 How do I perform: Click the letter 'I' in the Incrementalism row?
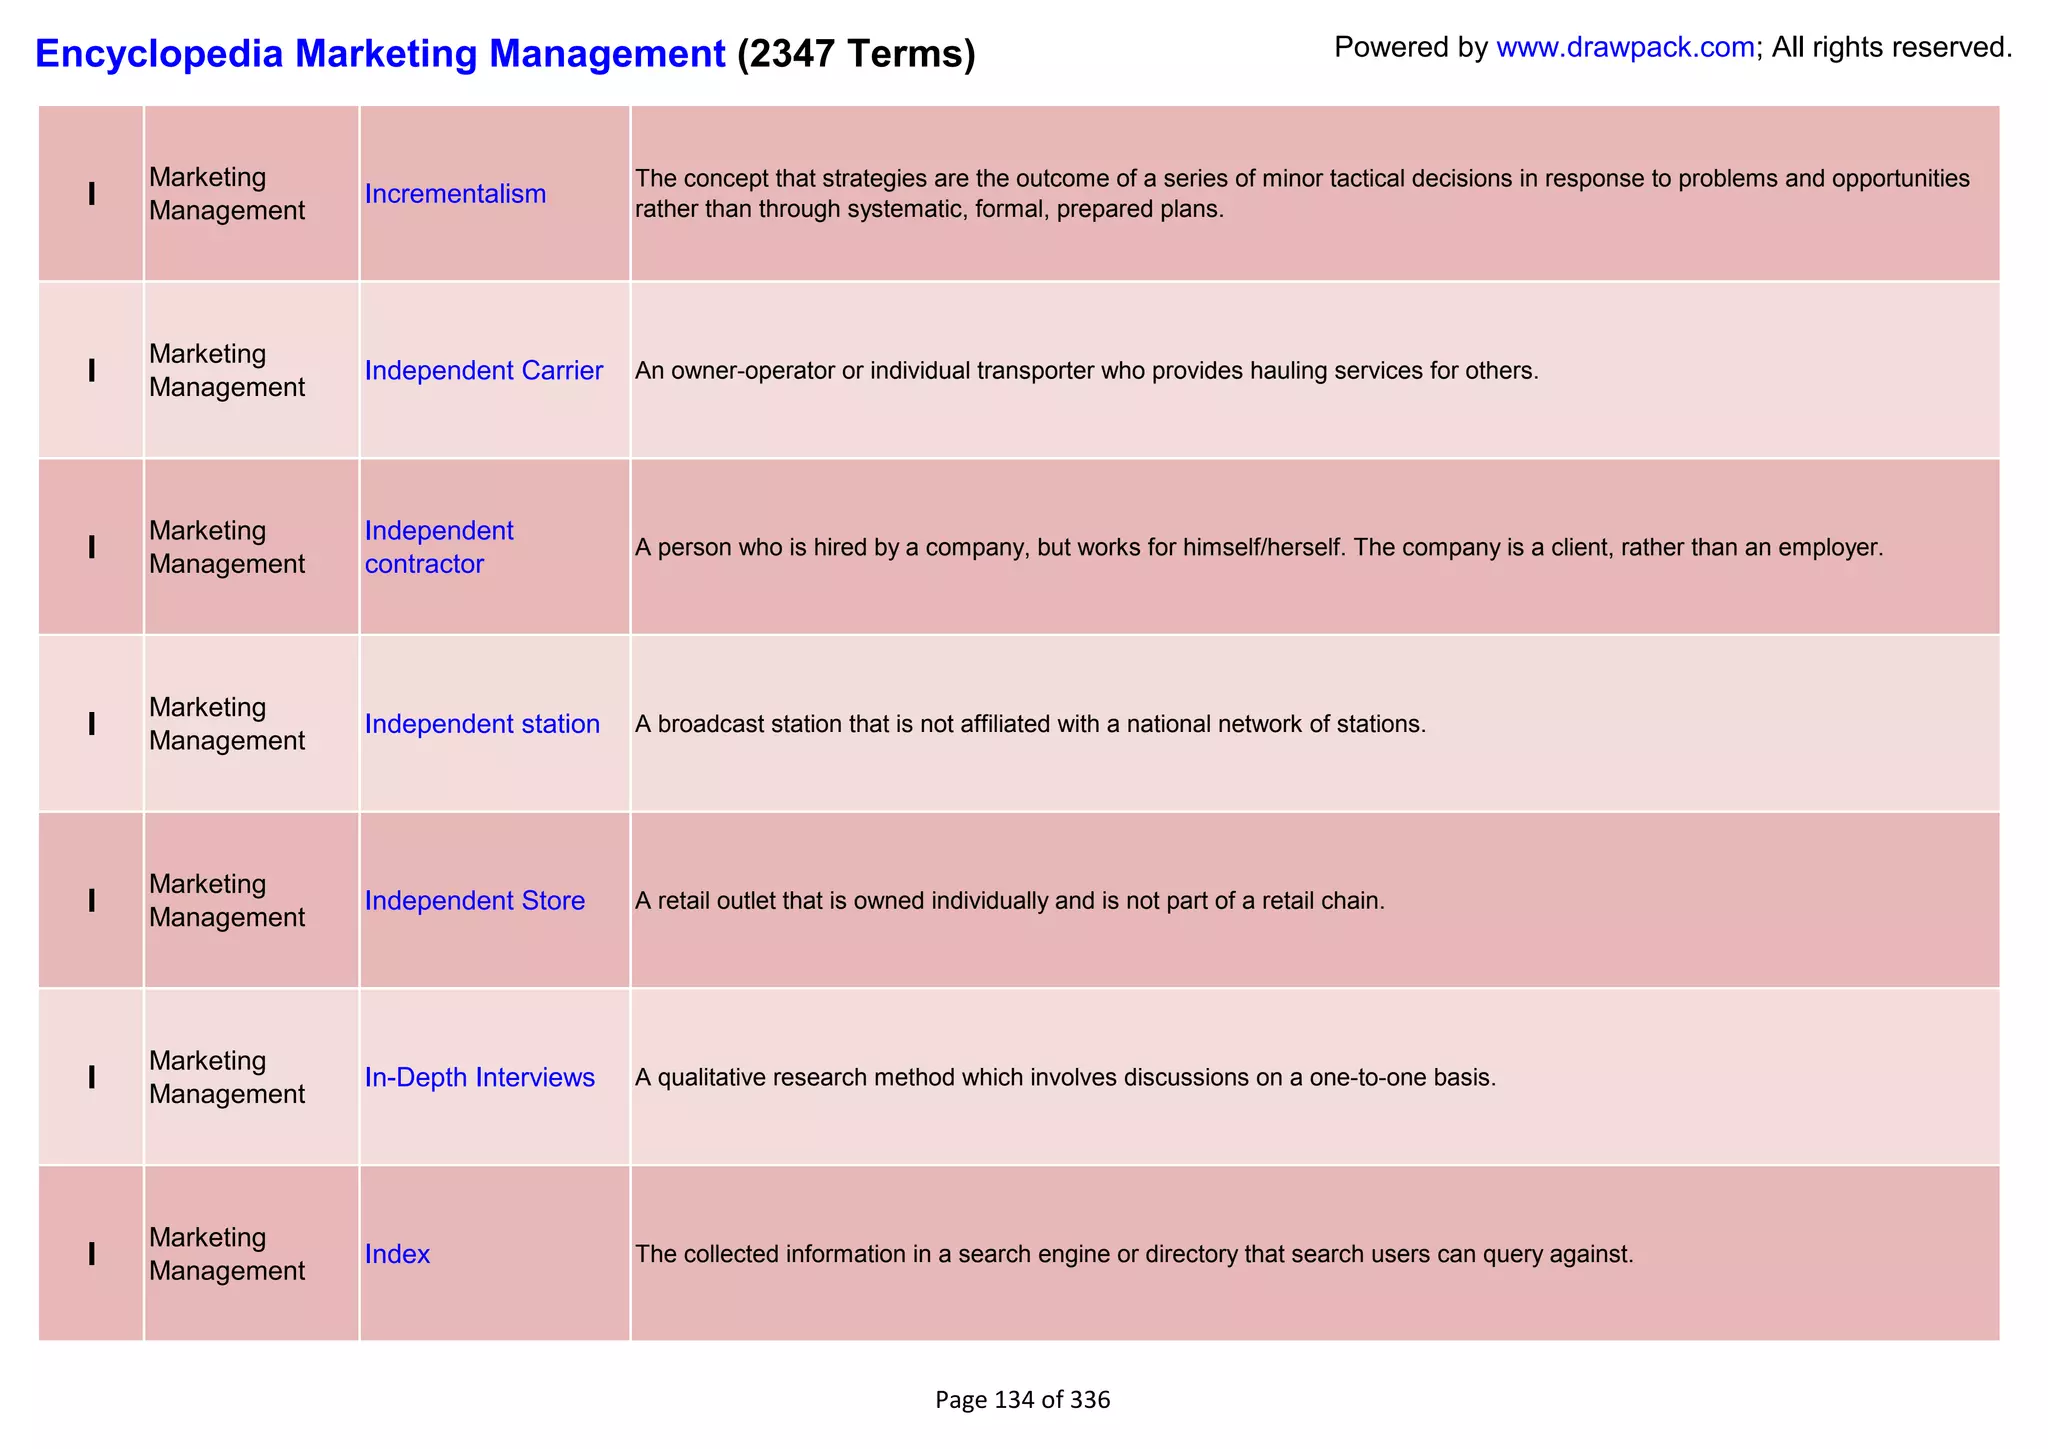(x=92, y=194)
